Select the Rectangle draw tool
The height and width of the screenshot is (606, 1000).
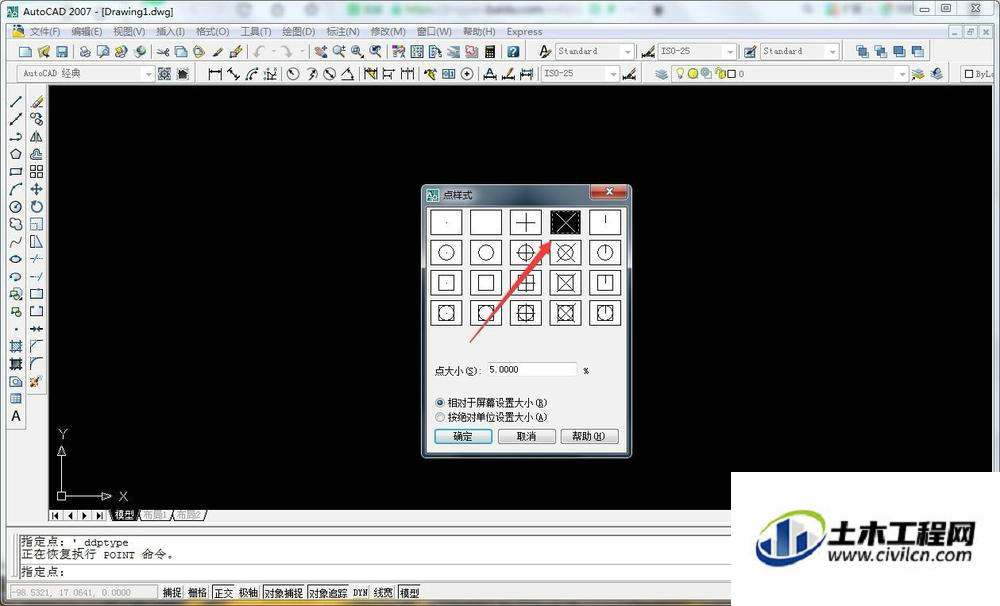(x=16, y=172)
